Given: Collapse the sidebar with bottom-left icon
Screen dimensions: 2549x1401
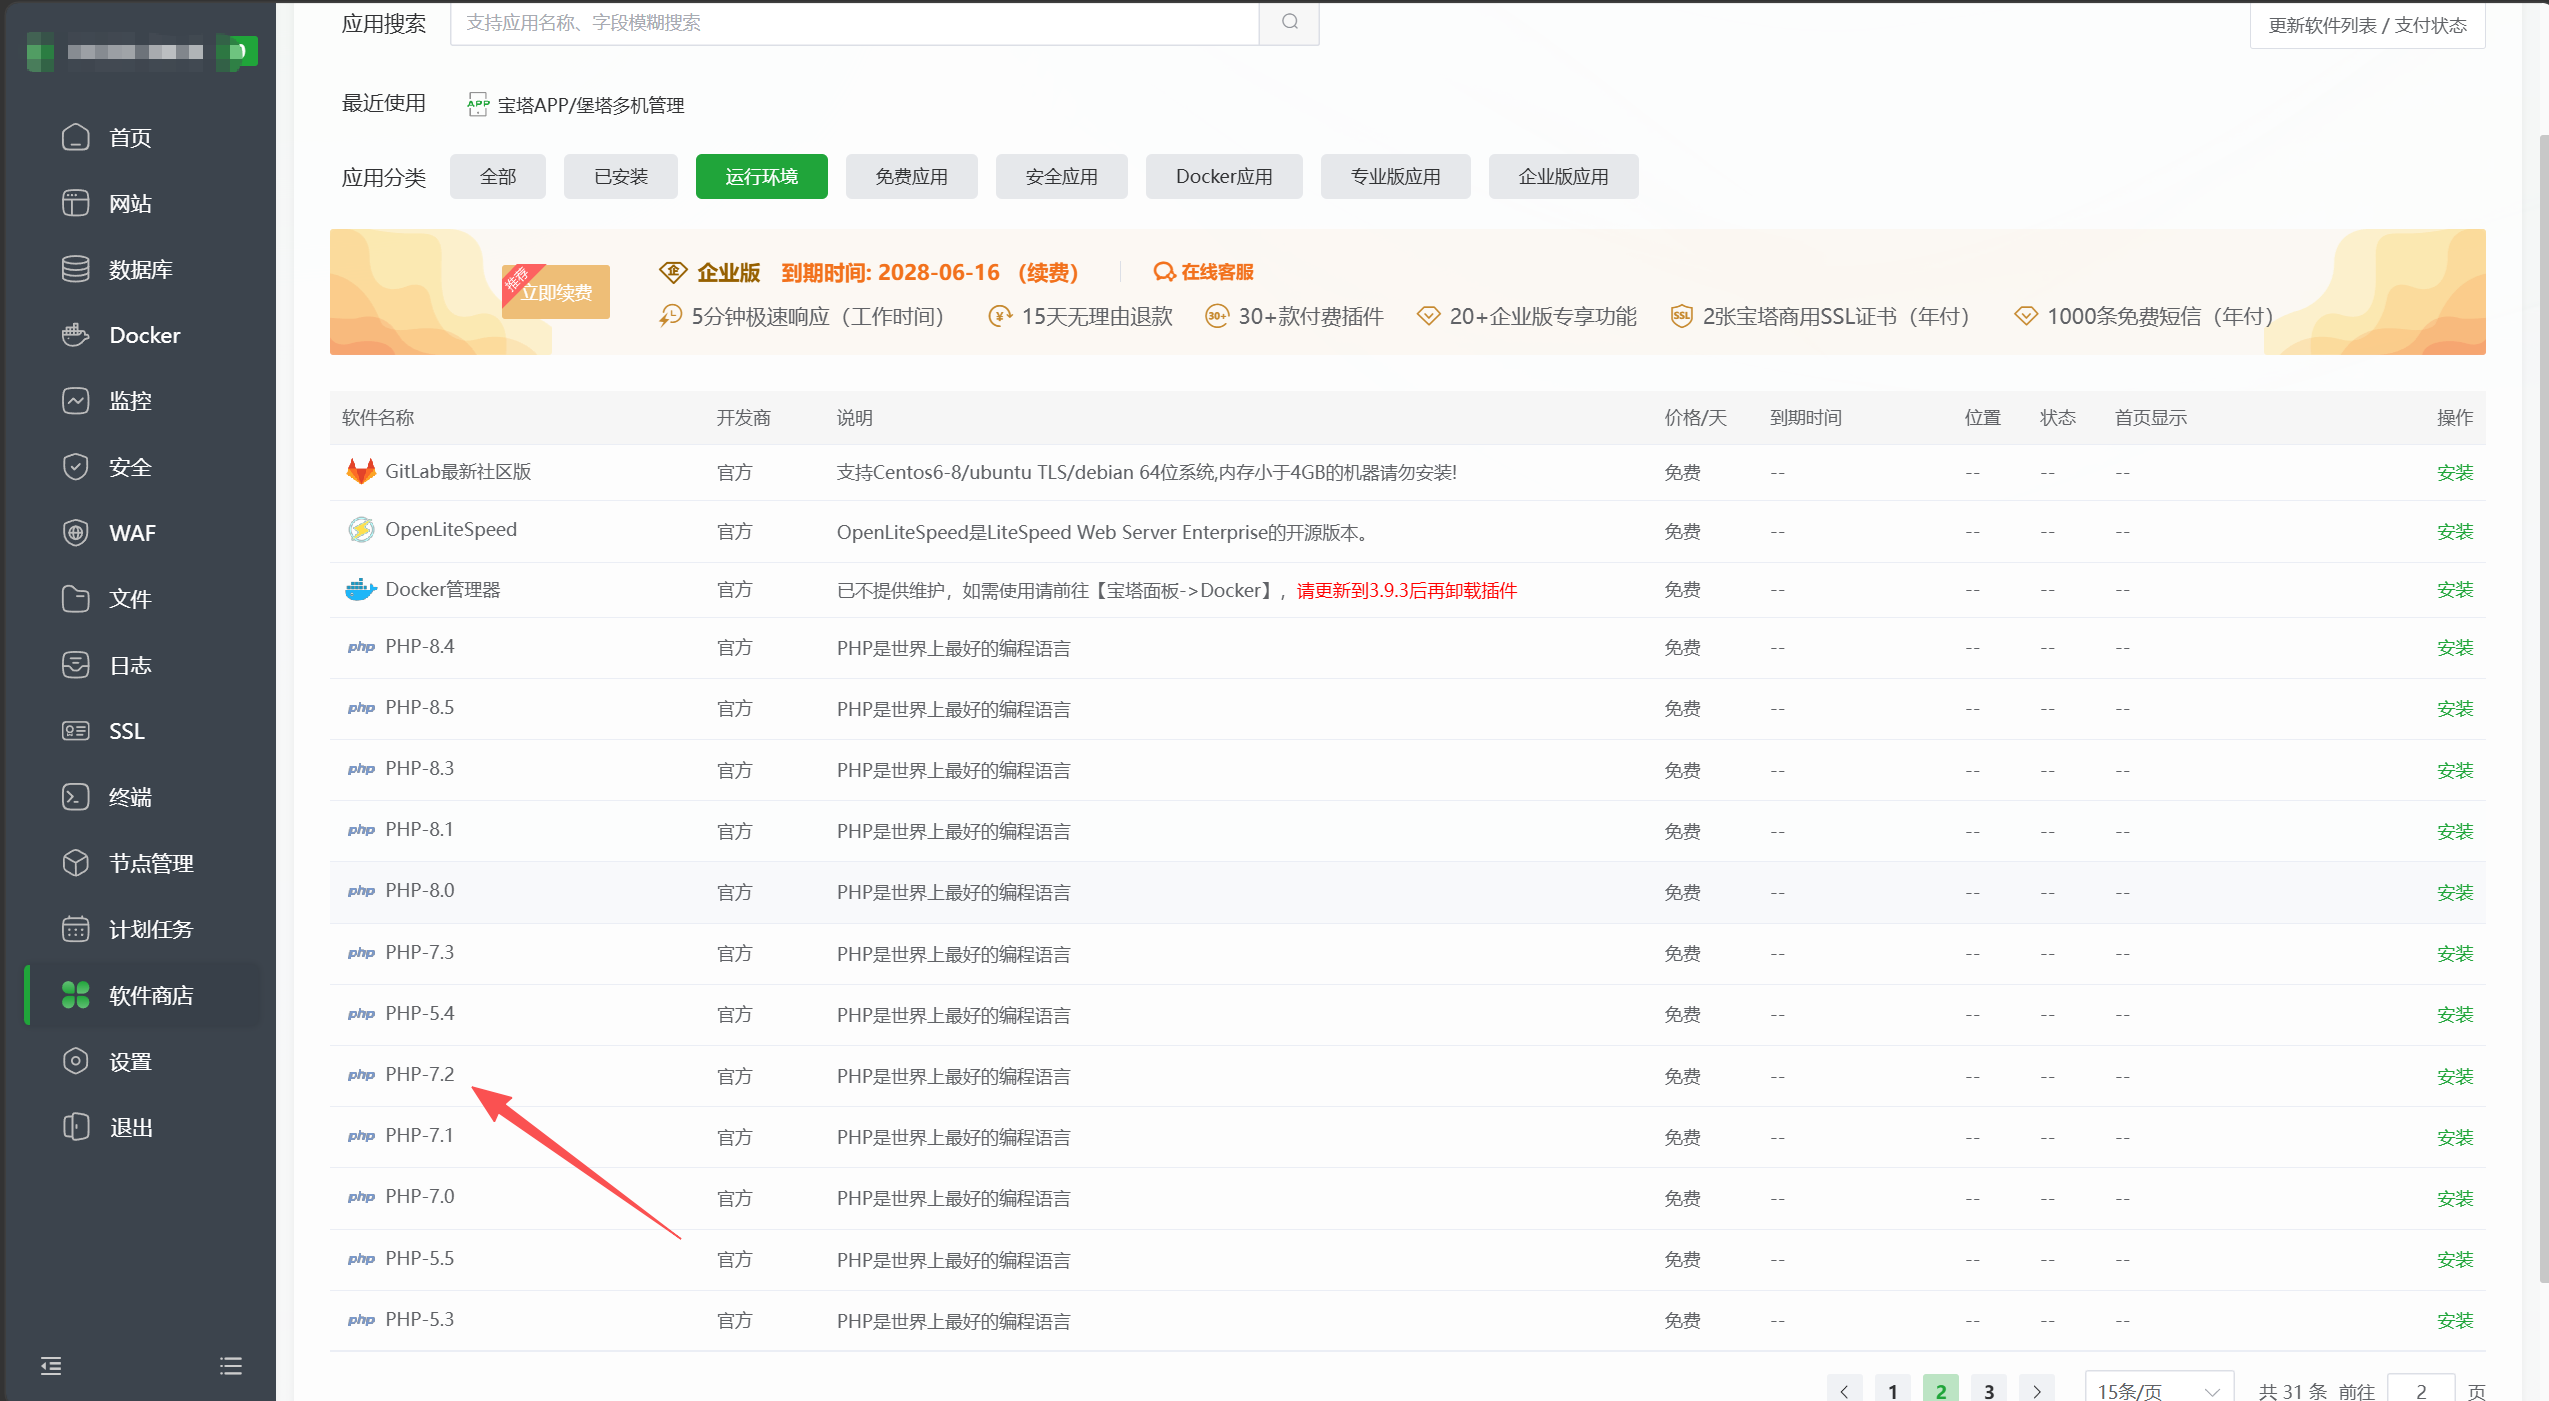Looking at the screenshot, I should (x=51, y=1366).
